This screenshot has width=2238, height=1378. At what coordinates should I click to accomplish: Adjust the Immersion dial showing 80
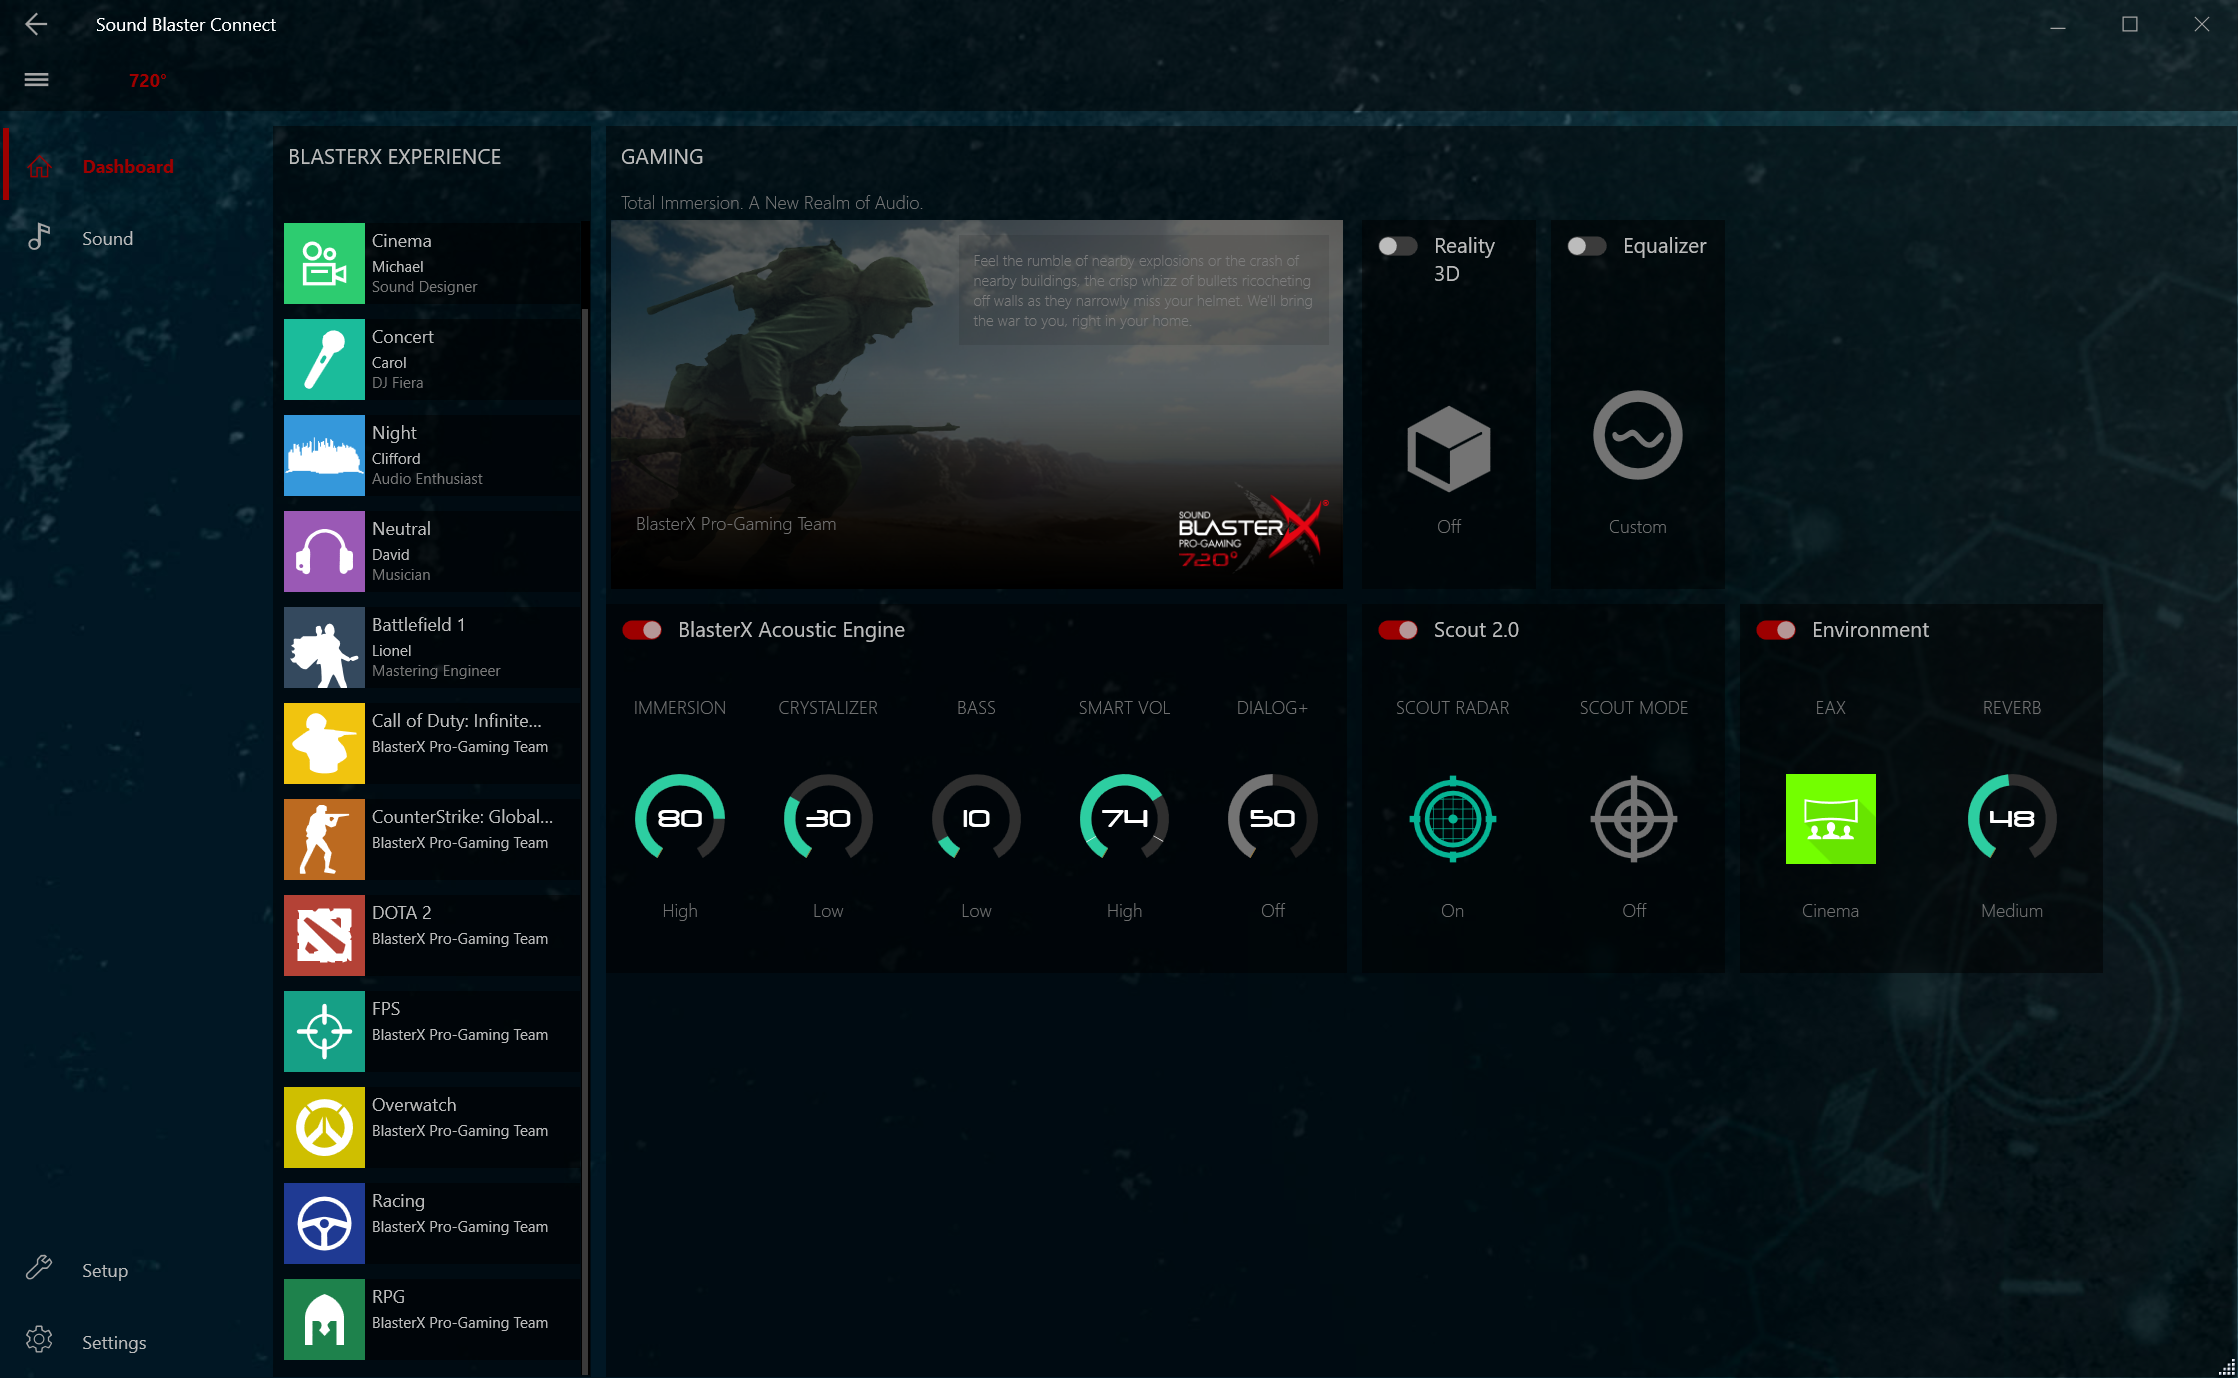[x=679, y=818]
